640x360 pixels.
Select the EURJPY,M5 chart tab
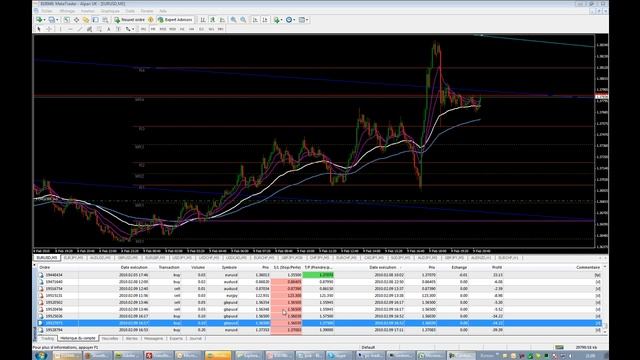click(74, 258)
